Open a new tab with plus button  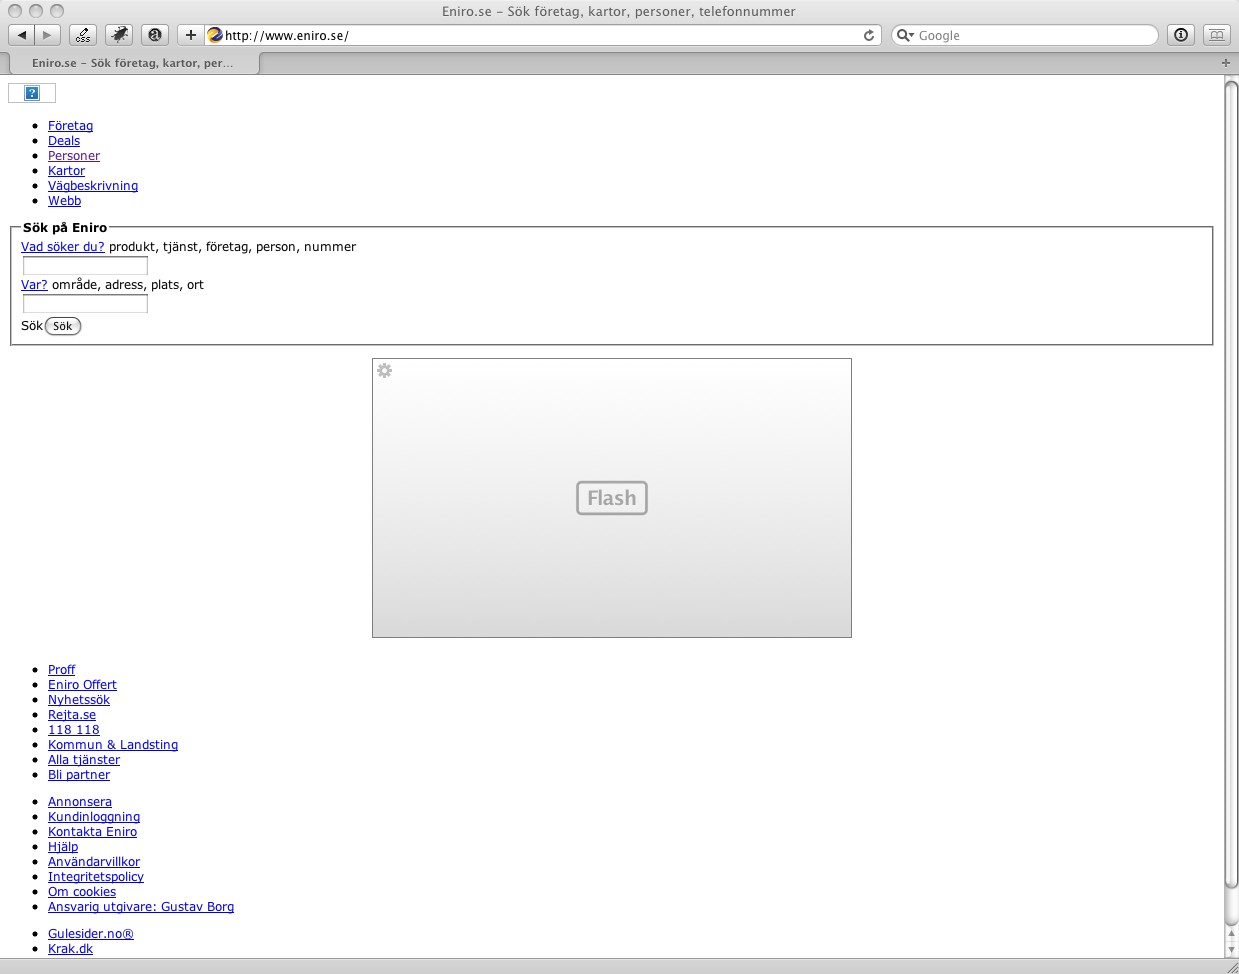[x=1226, y=62]
